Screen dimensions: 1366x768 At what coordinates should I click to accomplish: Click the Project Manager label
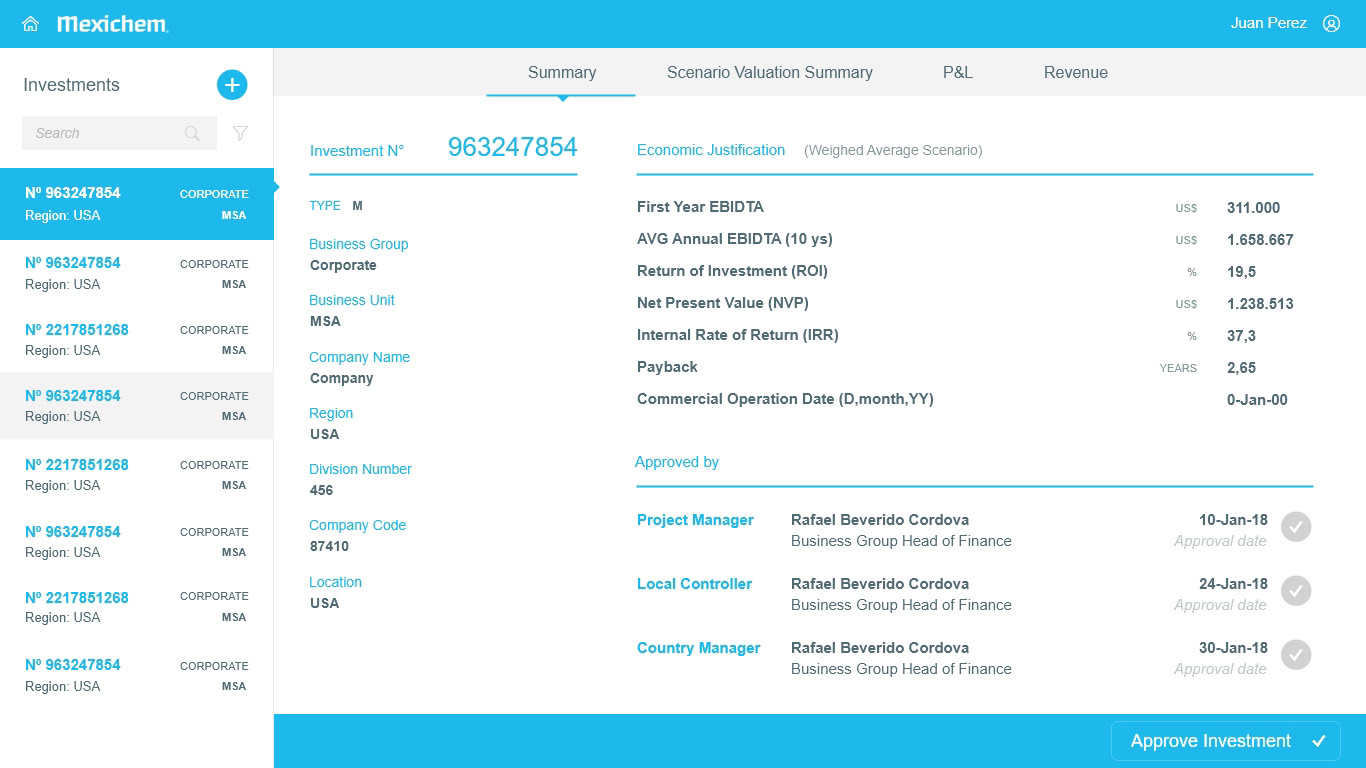click(x=695, y=520)
